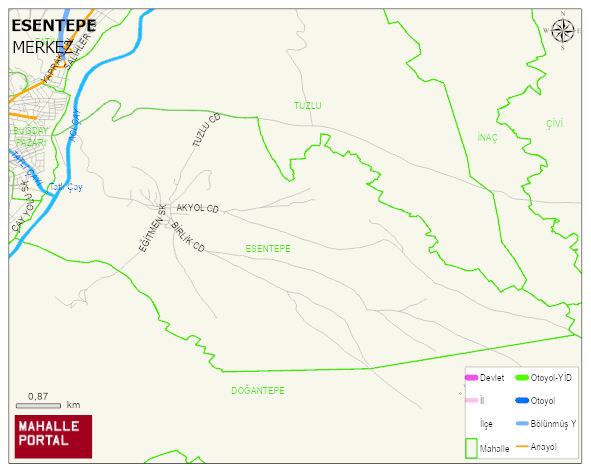This screenshot has height=472, width=591.
Task: Select the BİRLİK CD street label
Action: pos(188,237)
